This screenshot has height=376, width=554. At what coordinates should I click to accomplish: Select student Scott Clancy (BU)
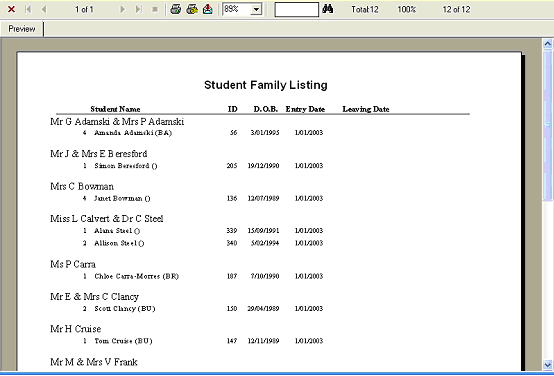point(125,309)
